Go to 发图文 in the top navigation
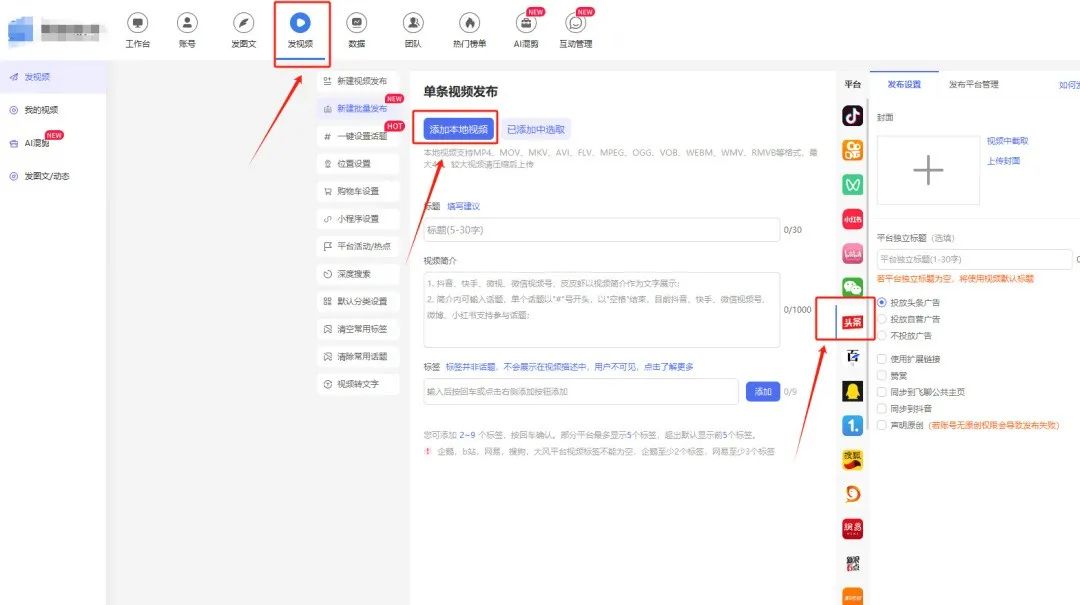The width and height of the screenshot is (1080, 605). tap(243, 30)
